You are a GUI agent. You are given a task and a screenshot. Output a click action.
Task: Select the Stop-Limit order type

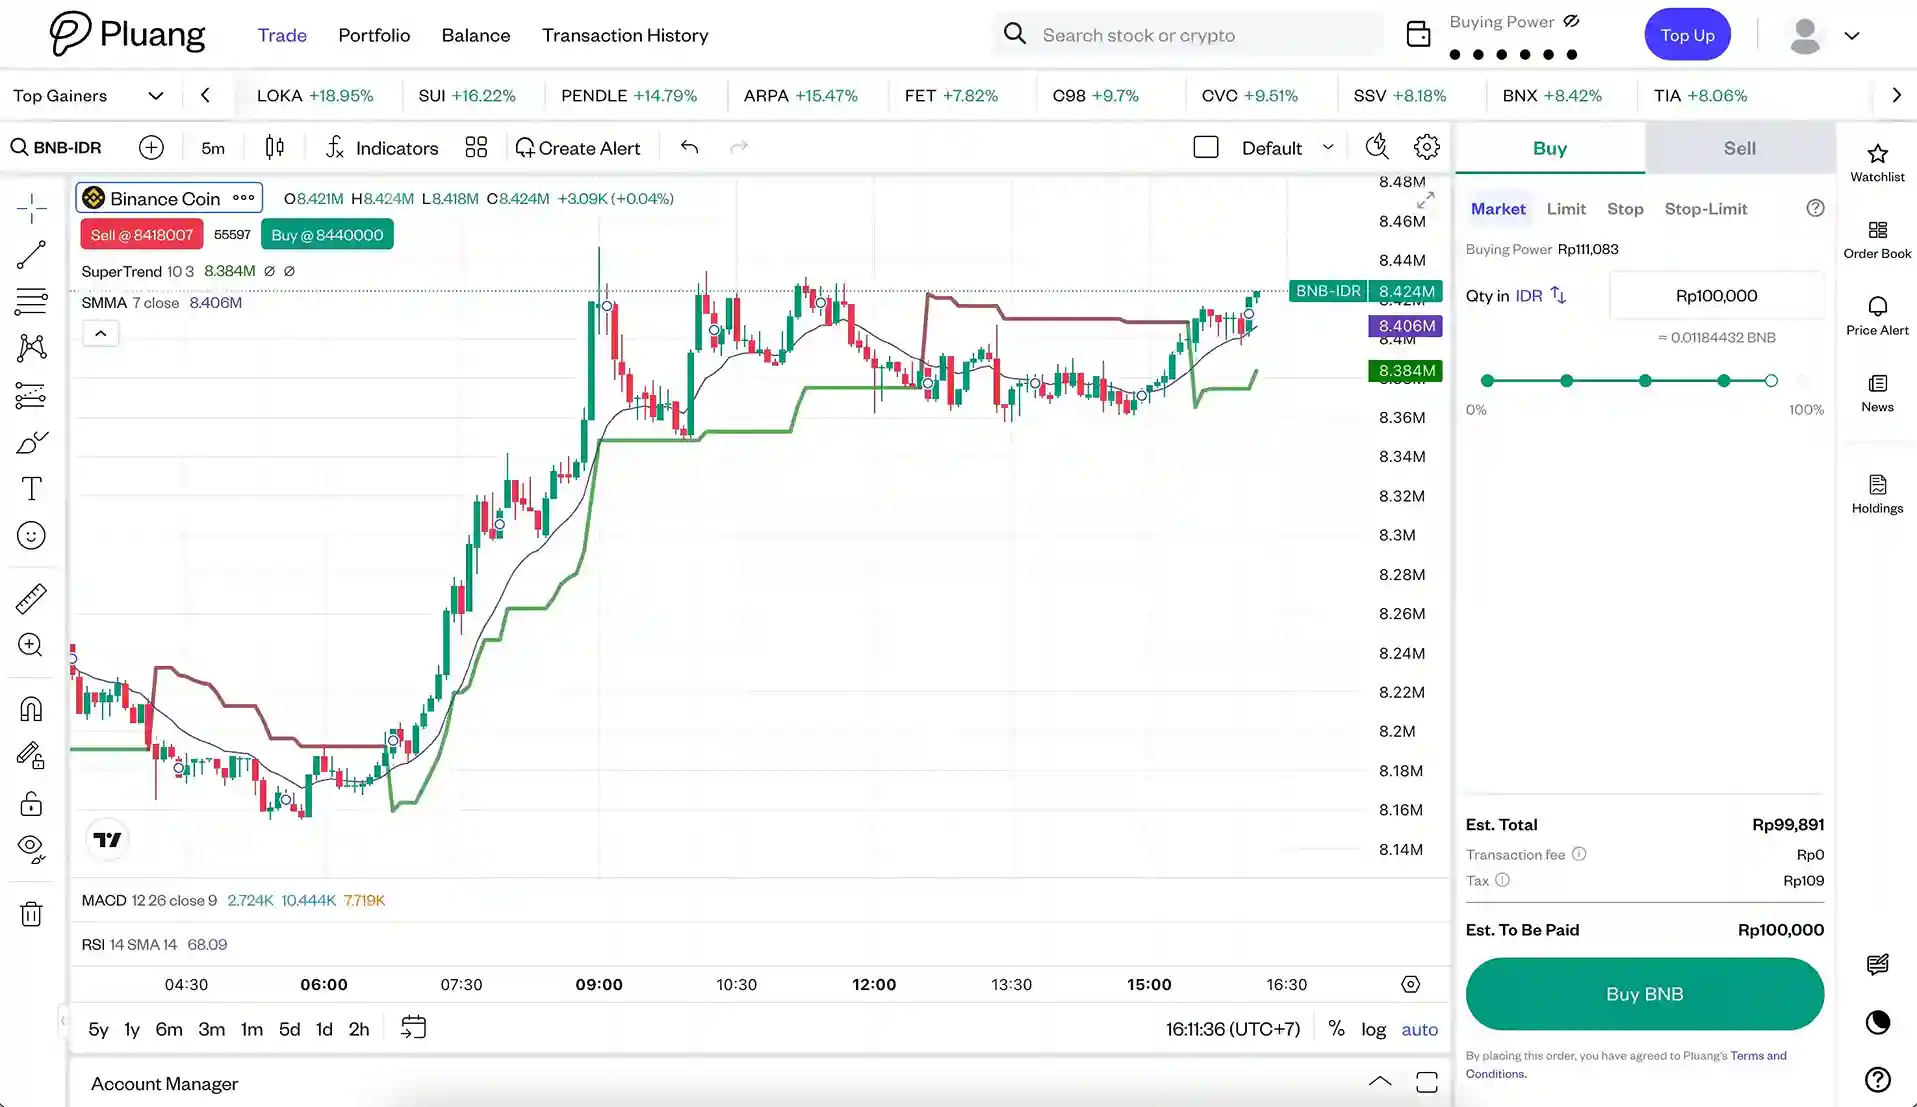1706,209
